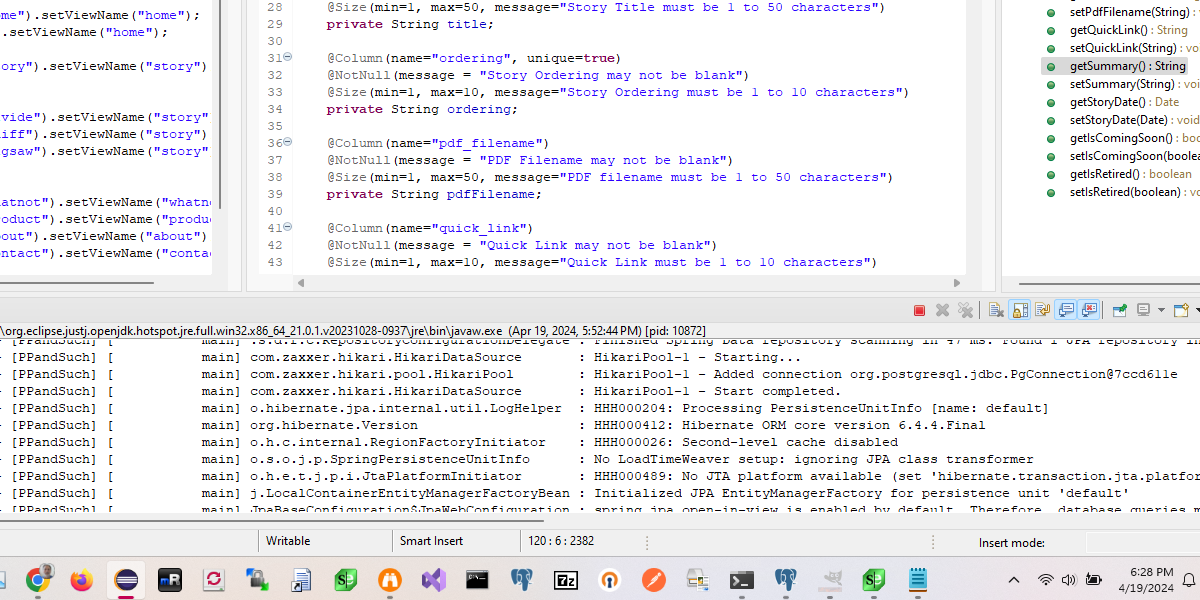Select getStoryDate() method in outline
1200x600 pixels.
point(1107,102)
